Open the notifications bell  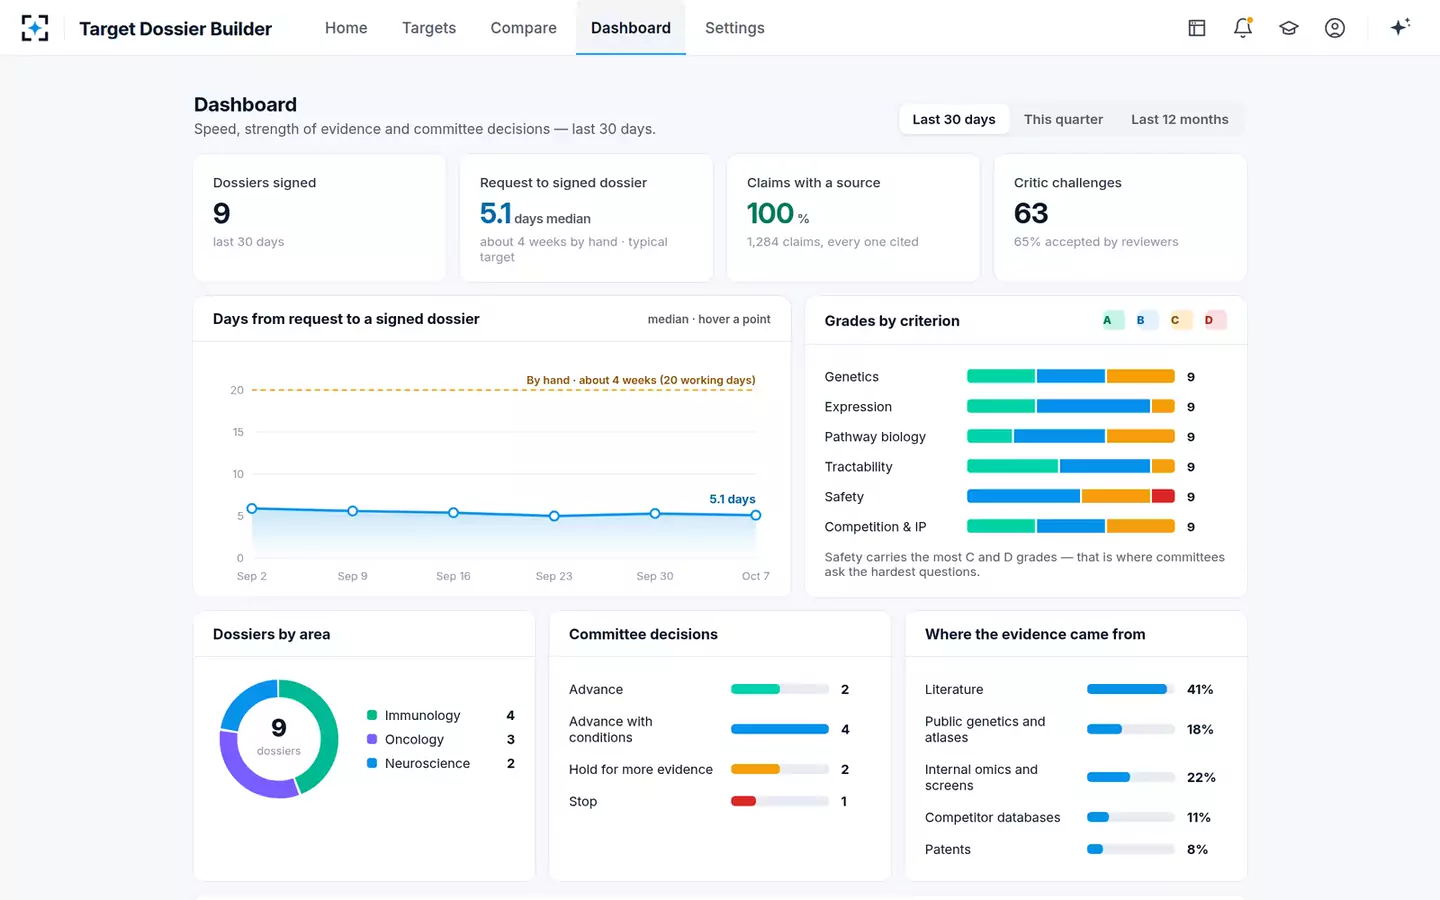[1243, 28]
